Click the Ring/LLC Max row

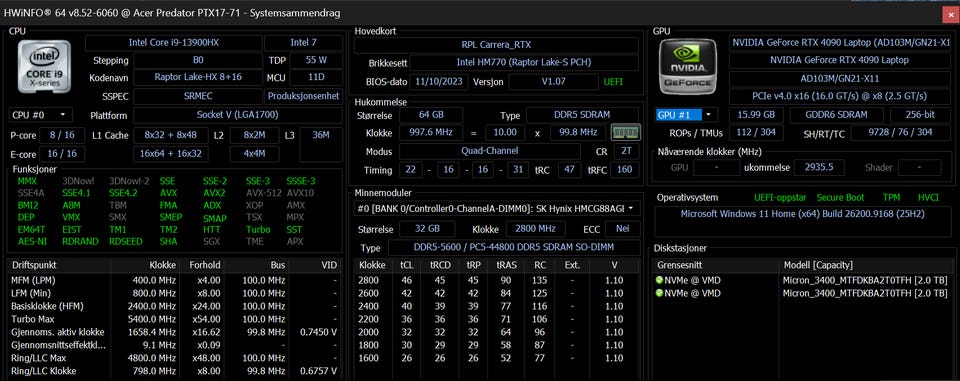pos(174,358)
